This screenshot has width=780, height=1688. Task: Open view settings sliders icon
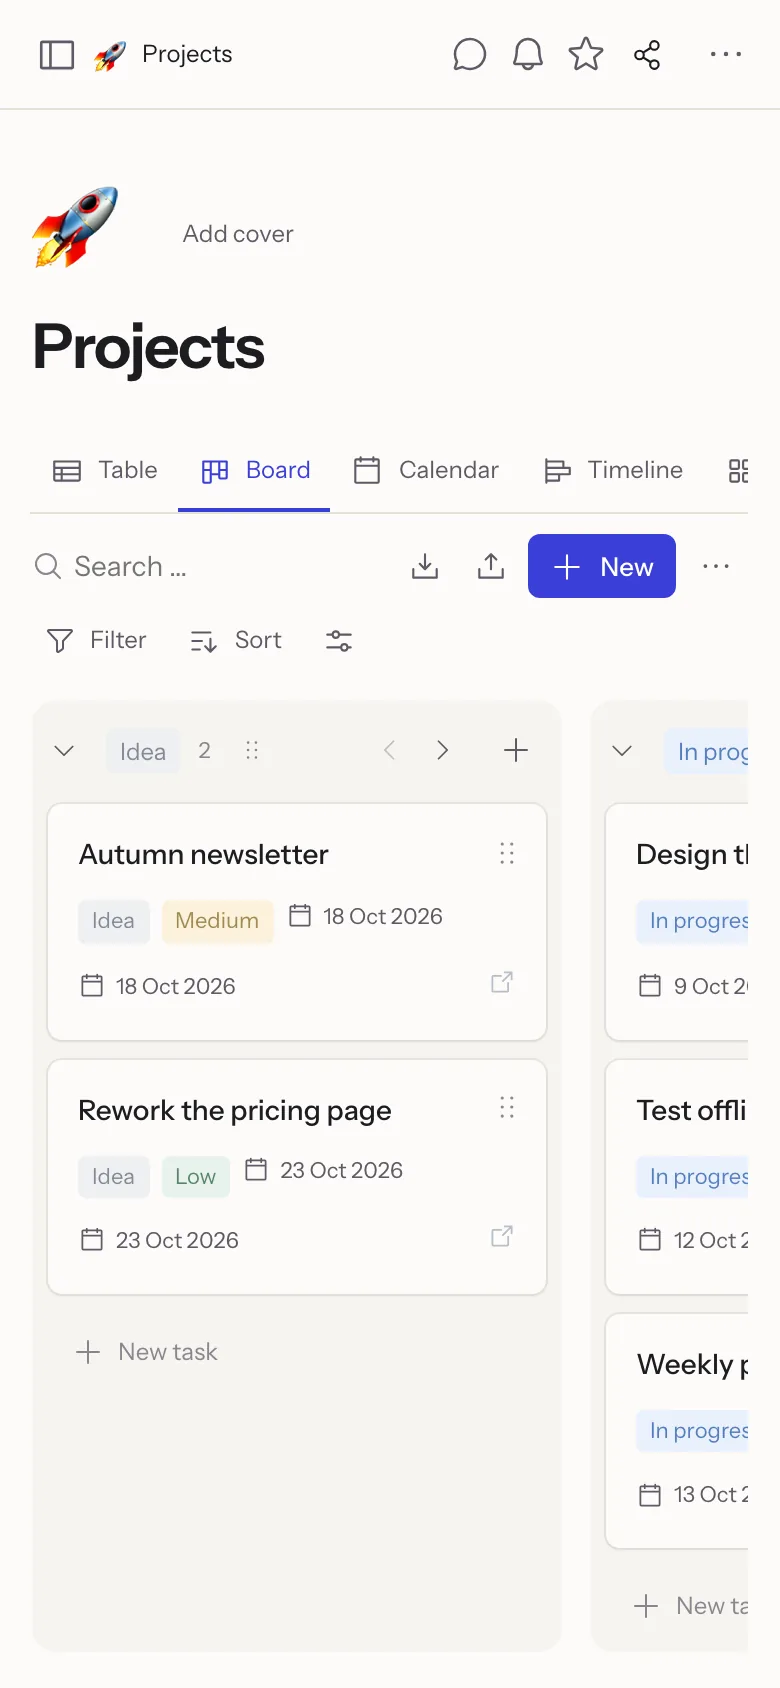(339, 640)
